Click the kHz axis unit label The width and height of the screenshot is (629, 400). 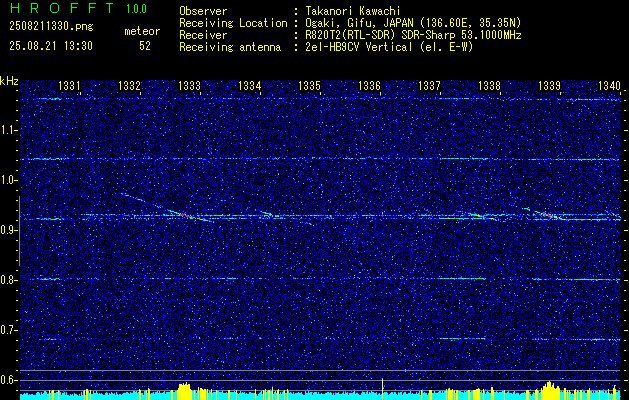(x=9, y=81)
